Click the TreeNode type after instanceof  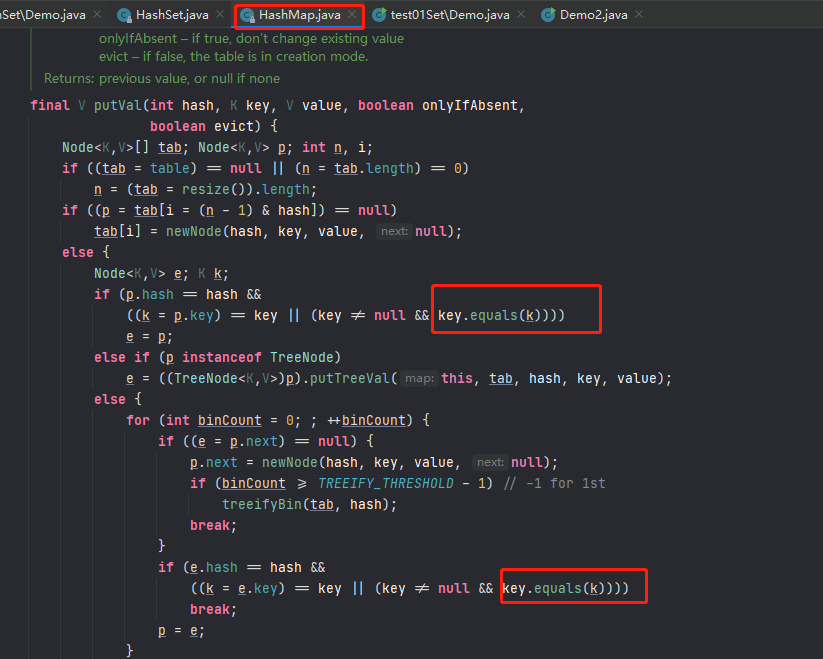[302, 357]
